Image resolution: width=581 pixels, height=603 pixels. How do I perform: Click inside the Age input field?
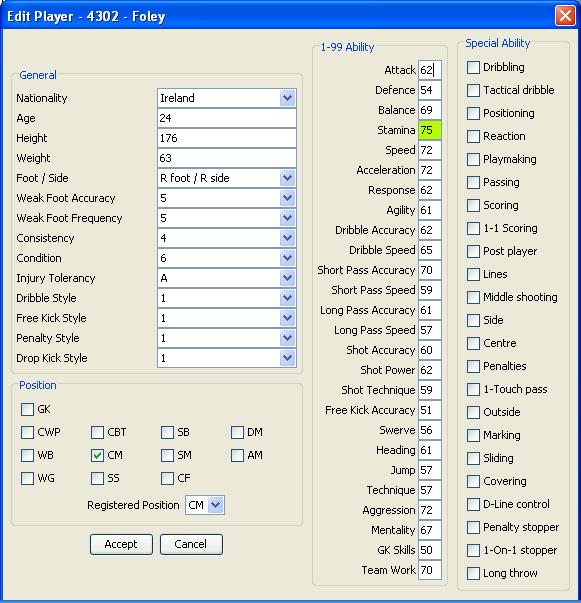pyautogui.click(x=227, y=118)
